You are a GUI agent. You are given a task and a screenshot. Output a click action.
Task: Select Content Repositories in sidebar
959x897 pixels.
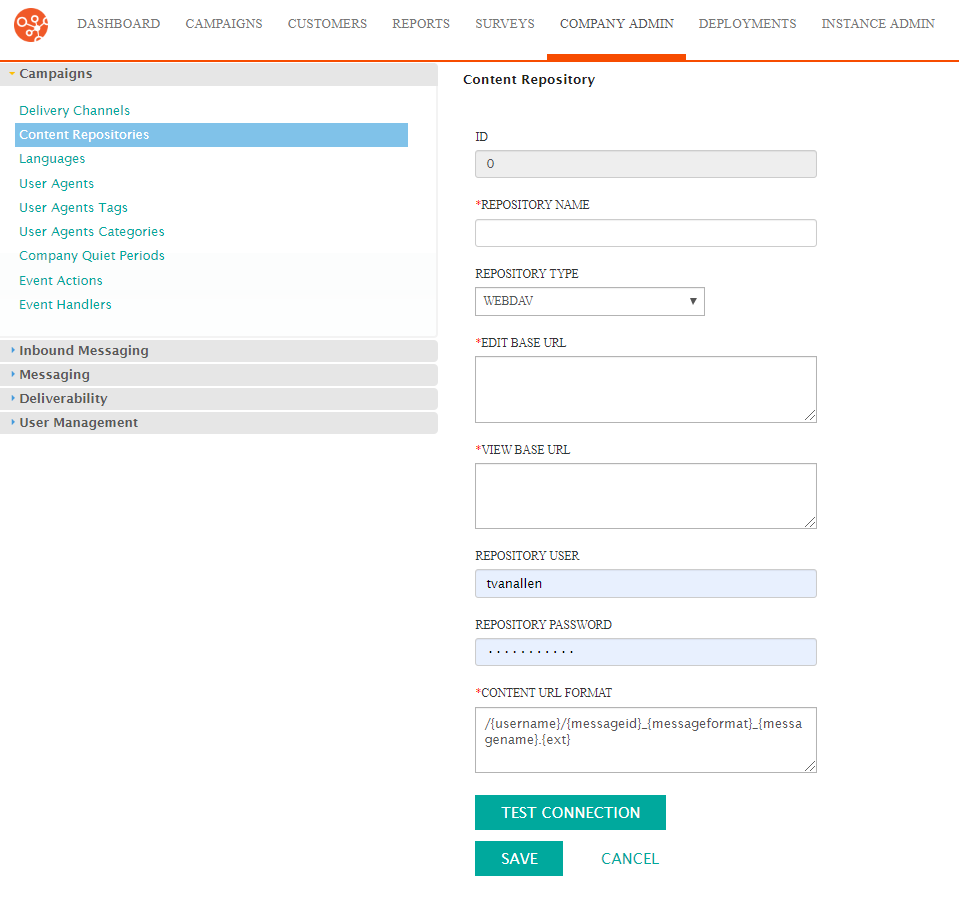click(x=211, y=135)
